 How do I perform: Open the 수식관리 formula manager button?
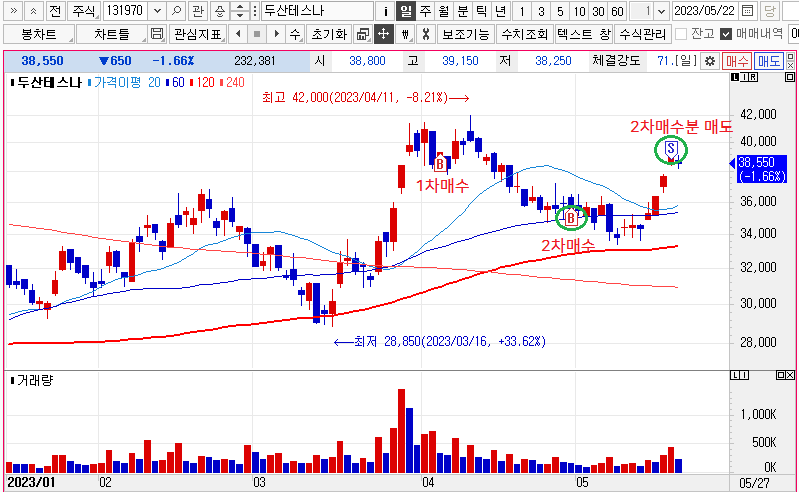(643, 34)
